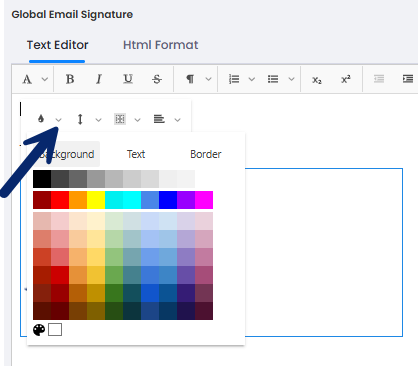Choose the magenta color swatch
This screenshot has height=366, width=418.
click(x=204, y=200)
